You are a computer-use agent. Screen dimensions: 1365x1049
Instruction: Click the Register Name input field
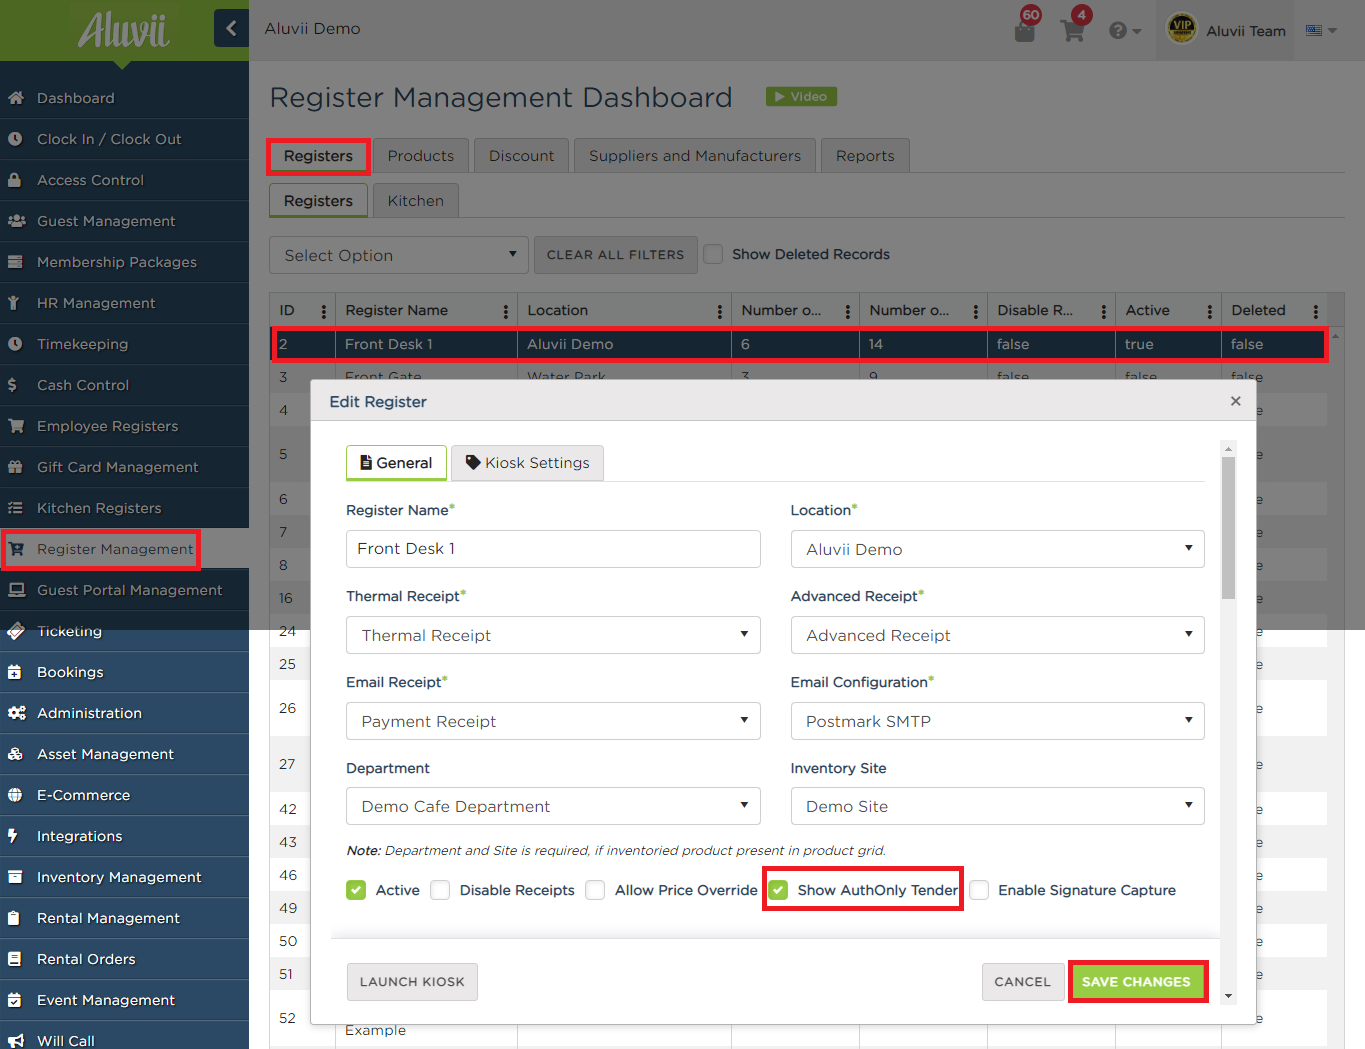[x=553, y=549]
